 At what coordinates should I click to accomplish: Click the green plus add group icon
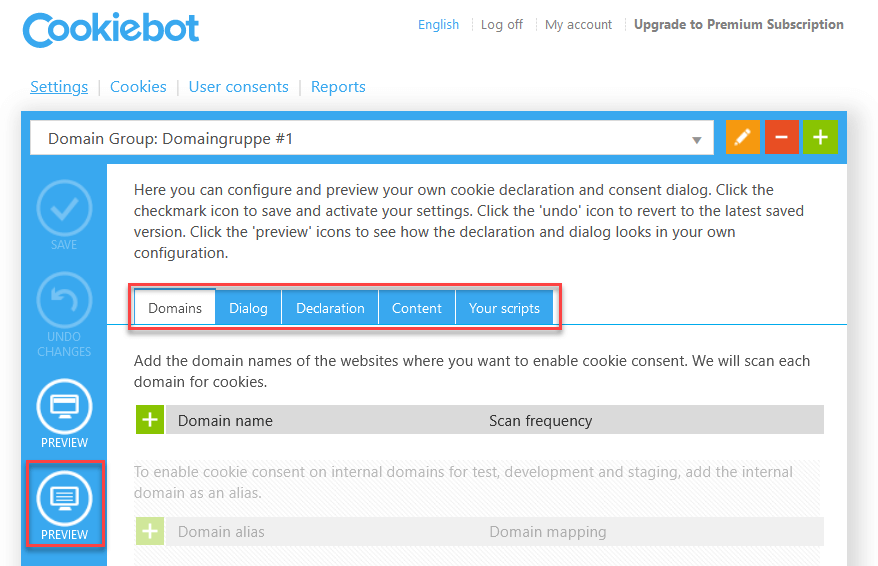coord(820,137)
